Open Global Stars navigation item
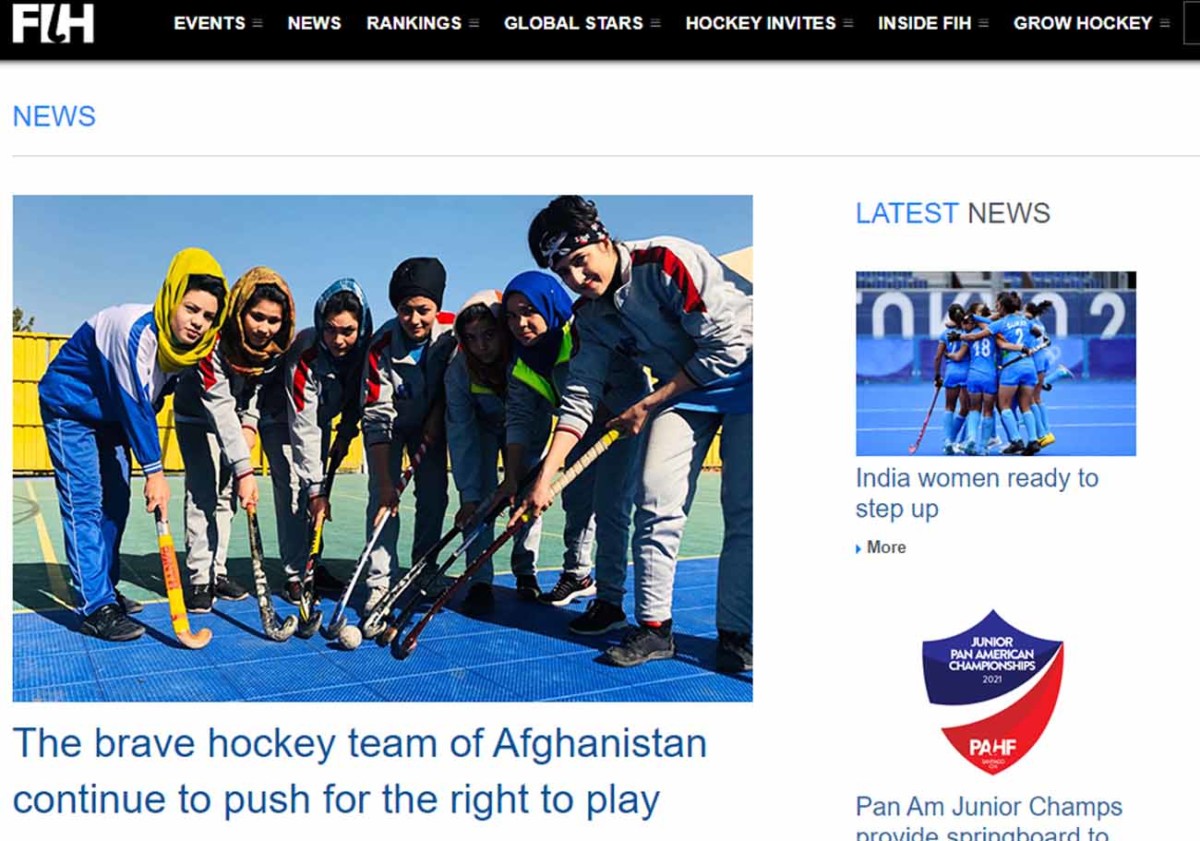Viewport: 1200px width, 841px height. click(x=573, y=23)
